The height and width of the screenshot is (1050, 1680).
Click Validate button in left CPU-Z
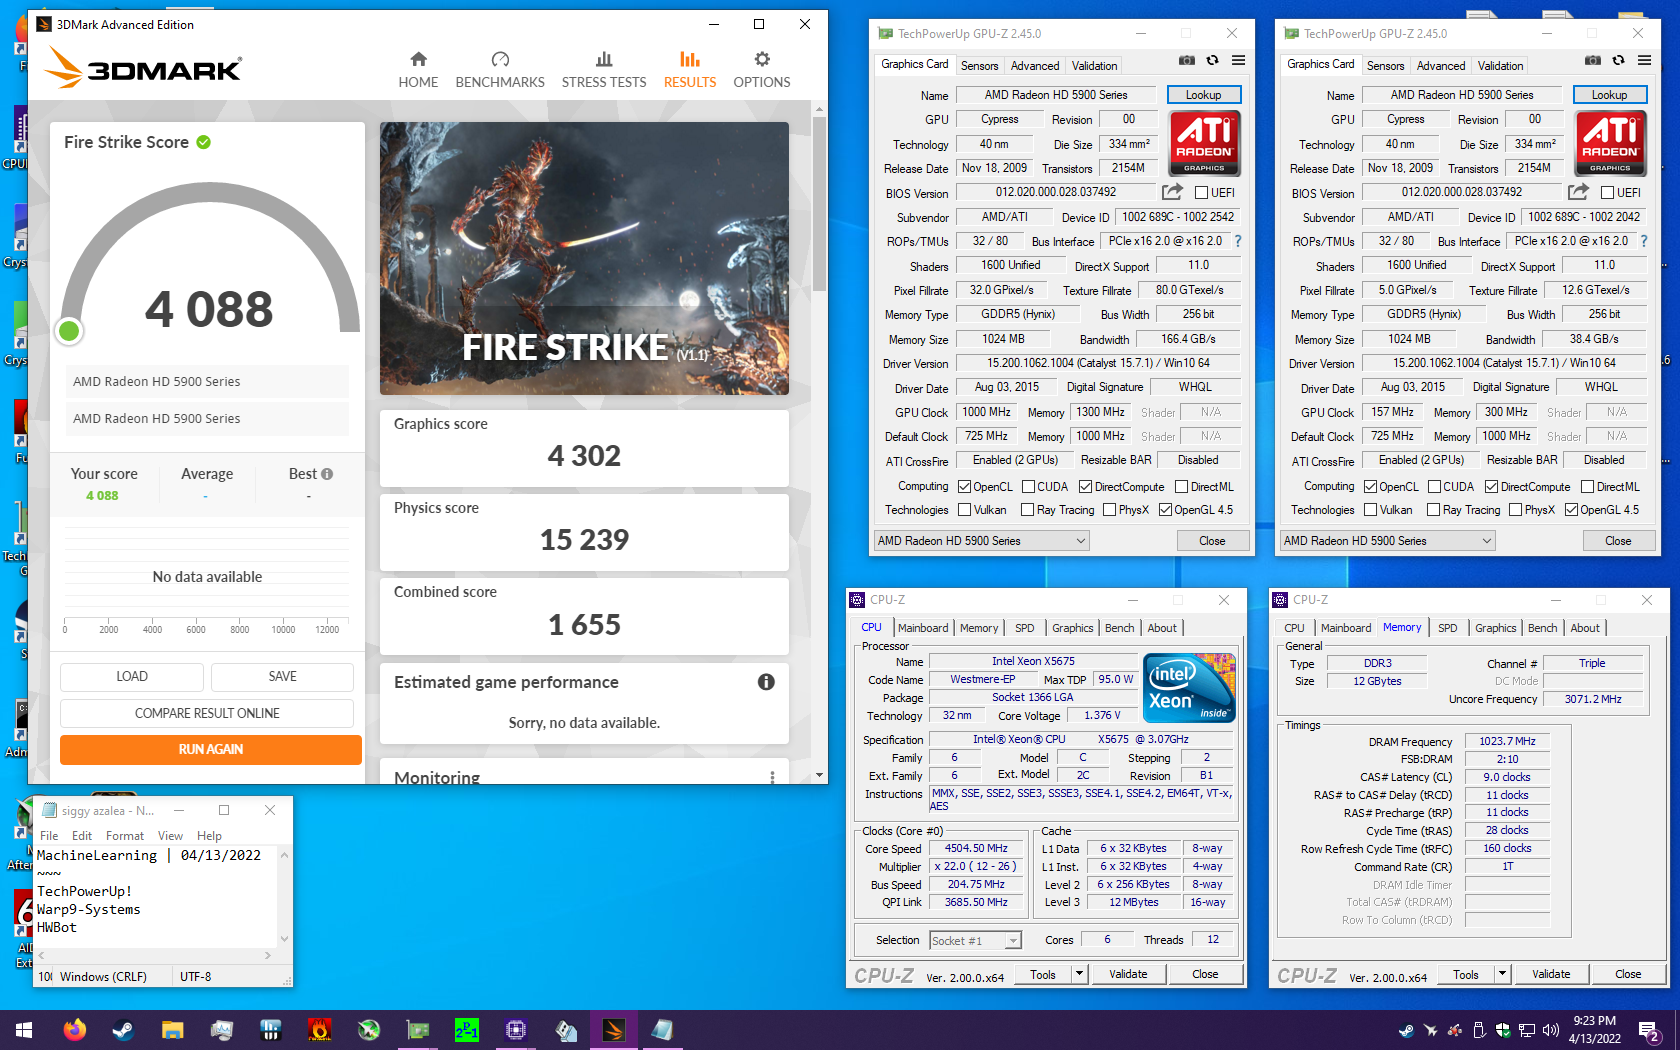pyautogui.click(x=1128, y=974)
